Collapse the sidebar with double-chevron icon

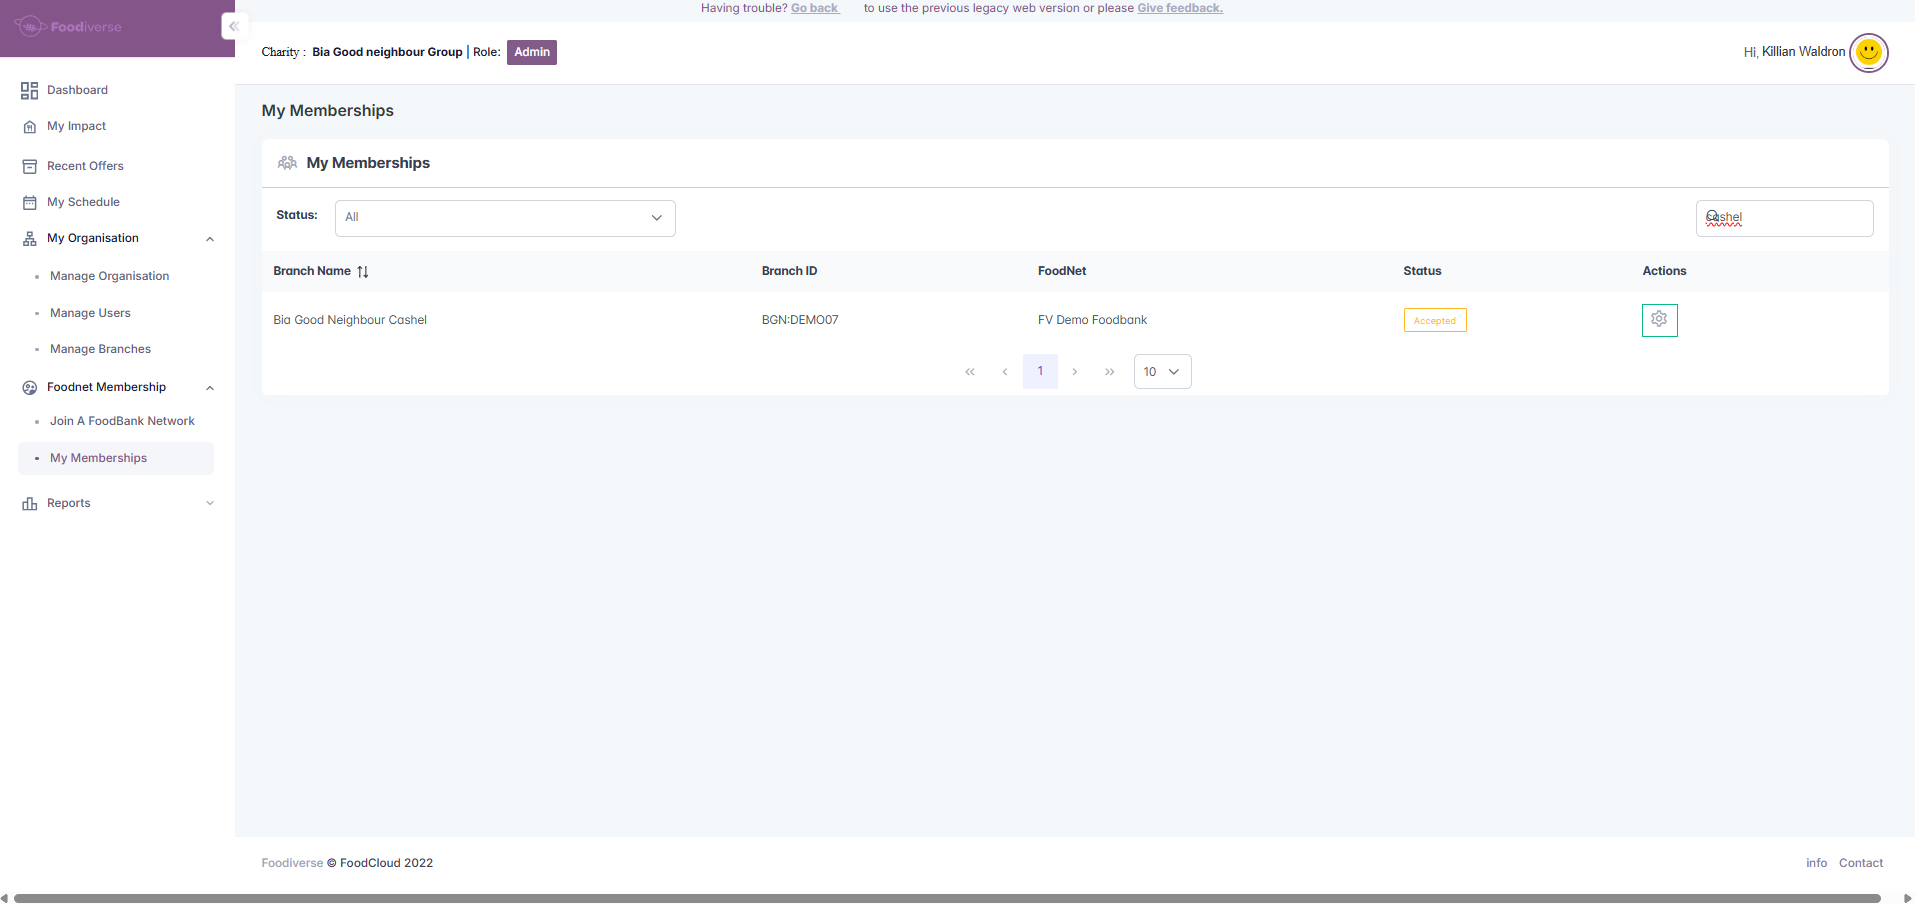pyautogui.click(x=233, y=27)
